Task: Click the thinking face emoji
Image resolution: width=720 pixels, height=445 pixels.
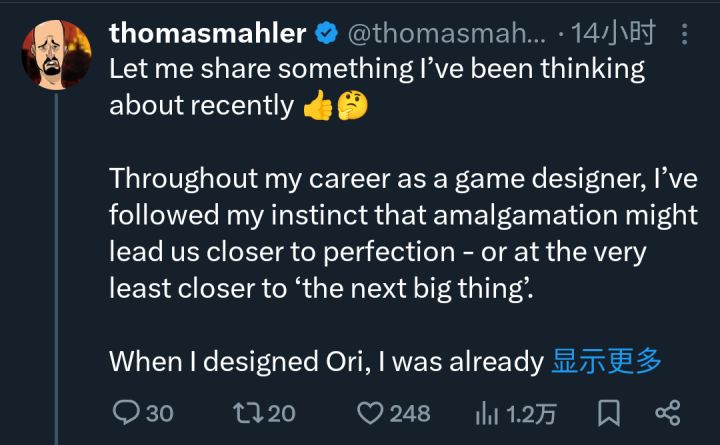Action: coord(351,106)
